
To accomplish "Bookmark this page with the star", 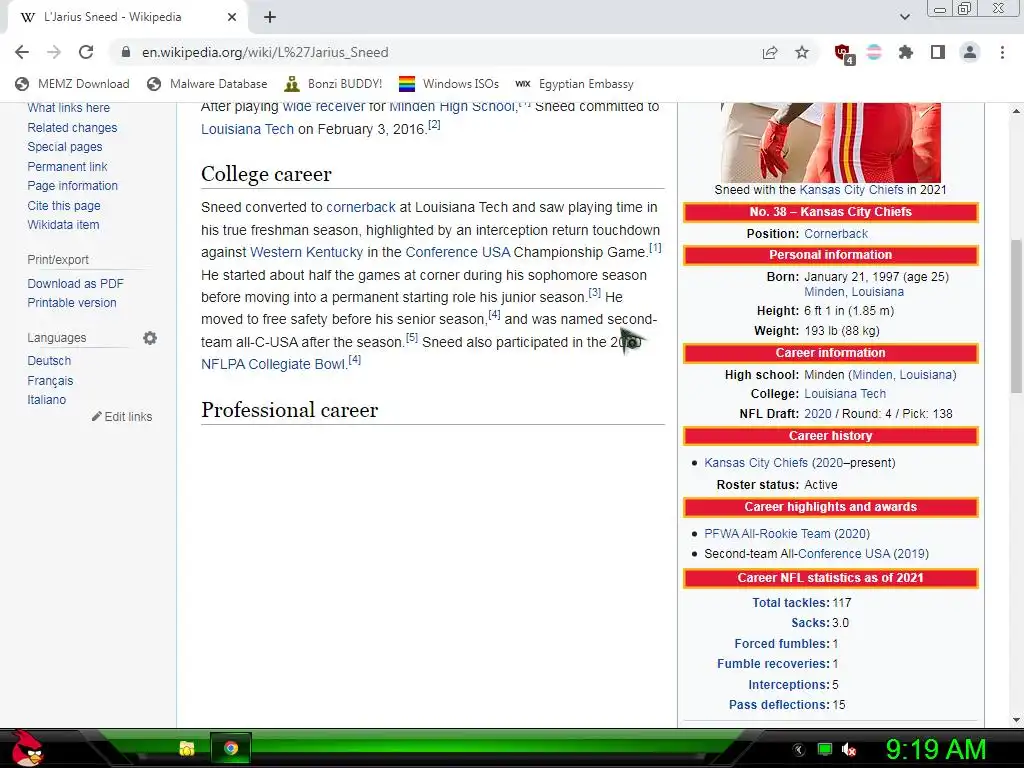I will pyautogui.click(x=802, y=52).
